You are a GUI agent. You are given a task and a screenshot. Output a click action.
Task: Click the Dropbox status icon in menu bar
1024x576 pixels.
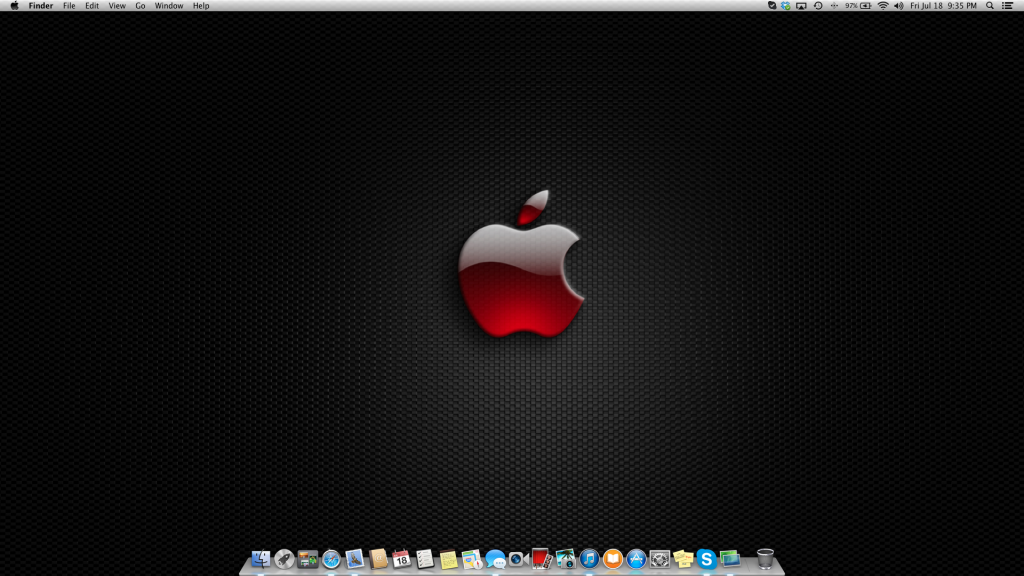tap(786, 6)
